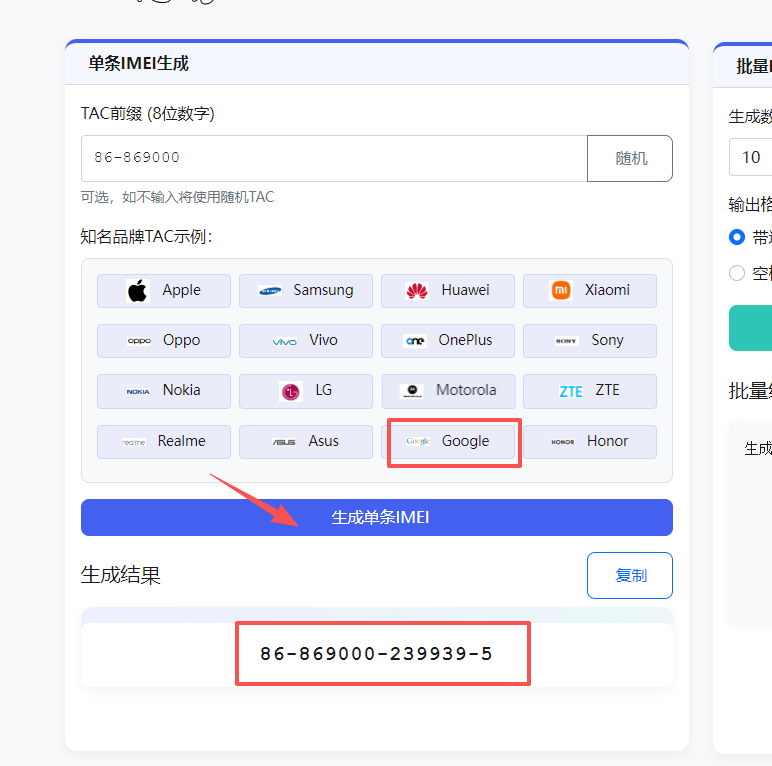This screenshot has width=772, height=766.
Task: Choose the Apple brand name text
Action: coord(182,290)
